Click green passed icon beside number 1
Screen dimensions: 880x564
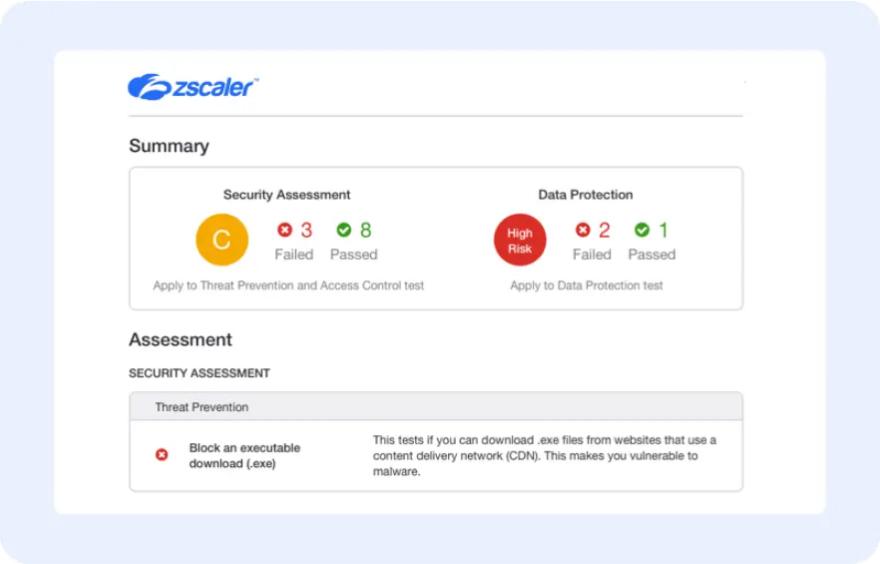click(x=642, y=230)
